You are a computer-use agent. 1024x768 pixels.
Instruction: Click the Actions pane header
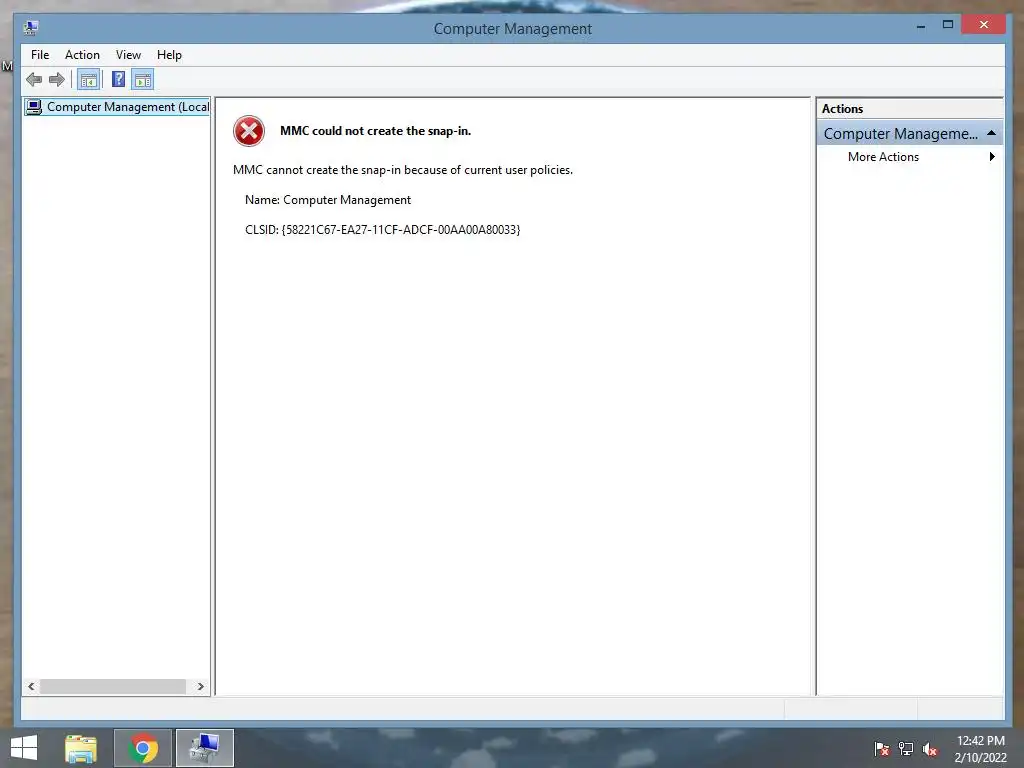click(909, 108)
